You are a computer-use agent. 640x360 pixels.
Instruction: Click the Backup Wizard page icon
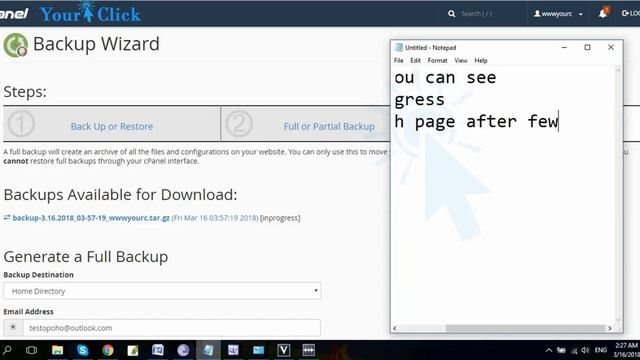[16, 45]
